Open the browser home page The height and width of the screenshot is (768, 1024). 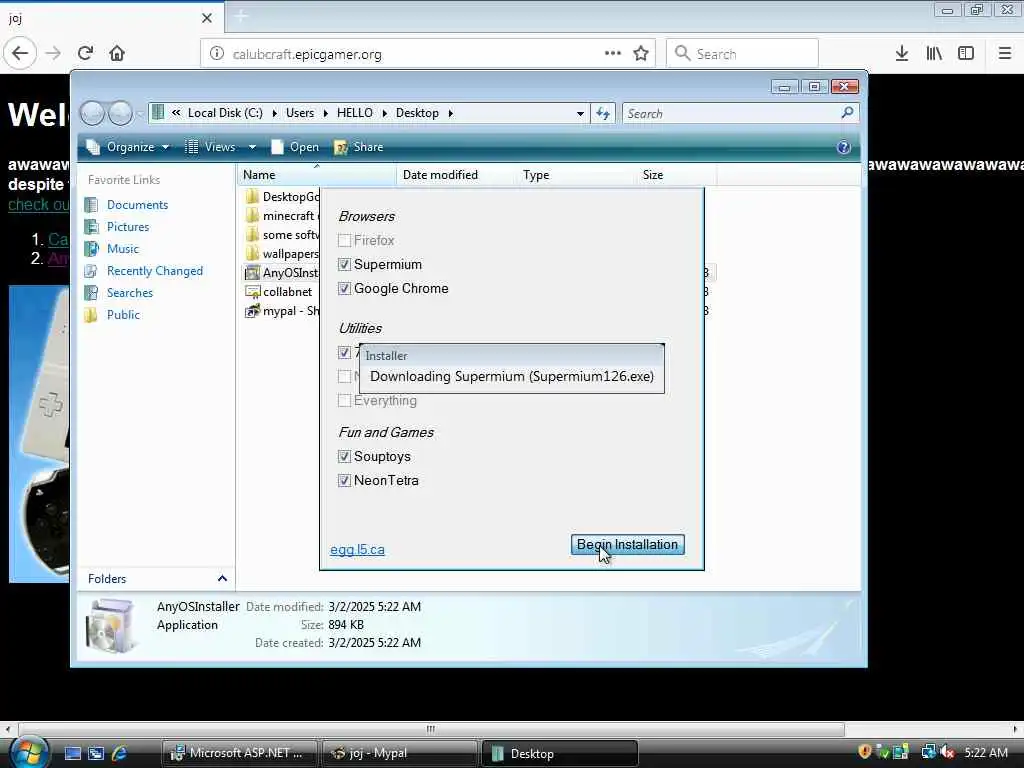point(117,53)
